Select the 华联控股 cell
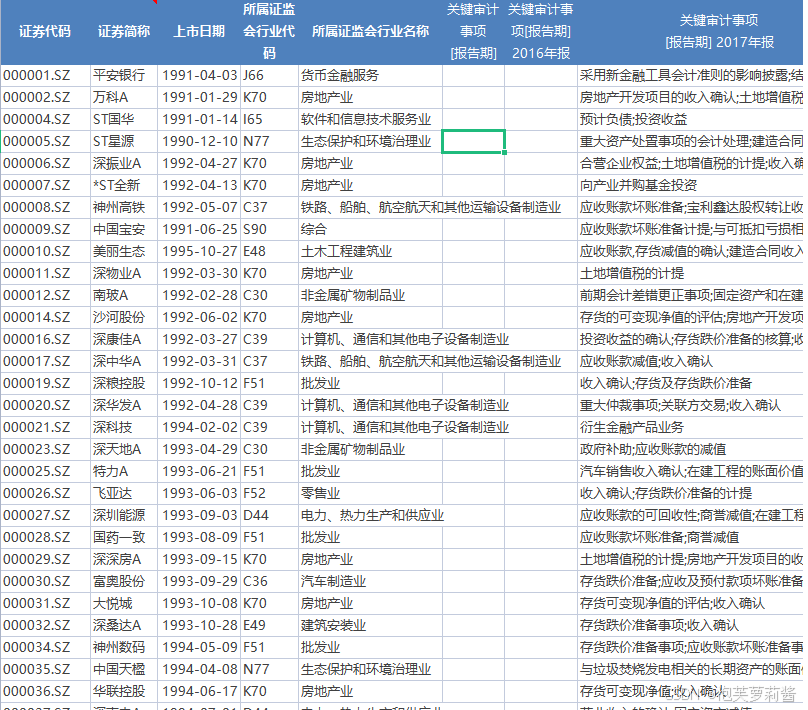 [x=124, y=691]
